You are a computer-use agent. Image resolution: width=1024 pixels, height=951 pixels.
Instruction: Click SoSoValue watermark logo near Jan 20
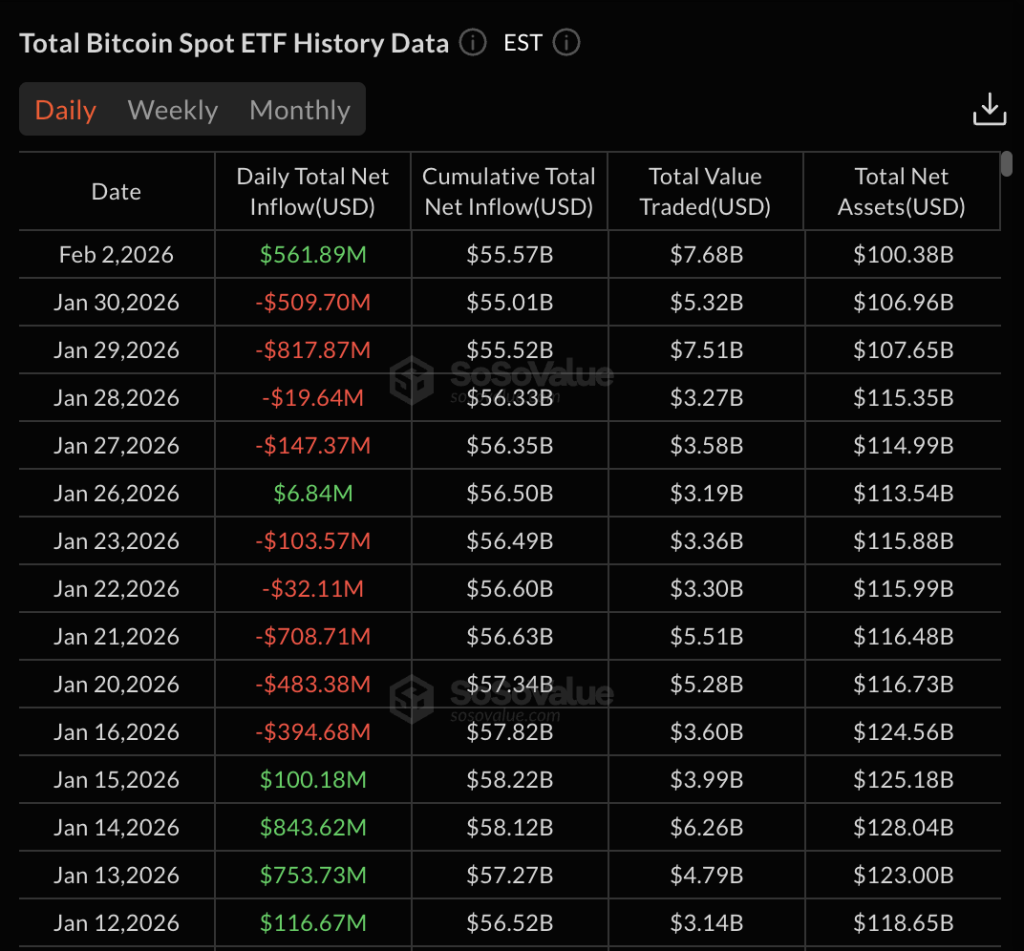[x=410, y=695]
